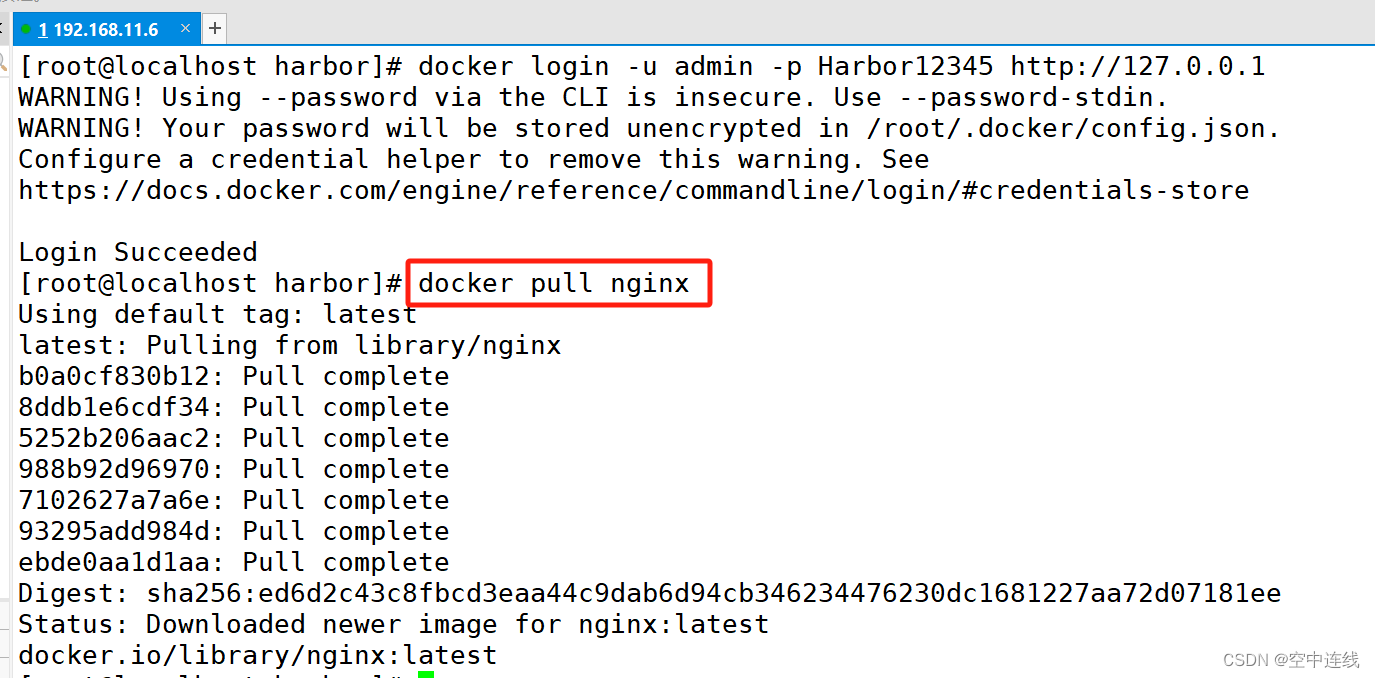The height and width of the screenshot is (678, 1375).
Task: Click the left-edge terminal scrollbar
Action: tap(6, 350)
